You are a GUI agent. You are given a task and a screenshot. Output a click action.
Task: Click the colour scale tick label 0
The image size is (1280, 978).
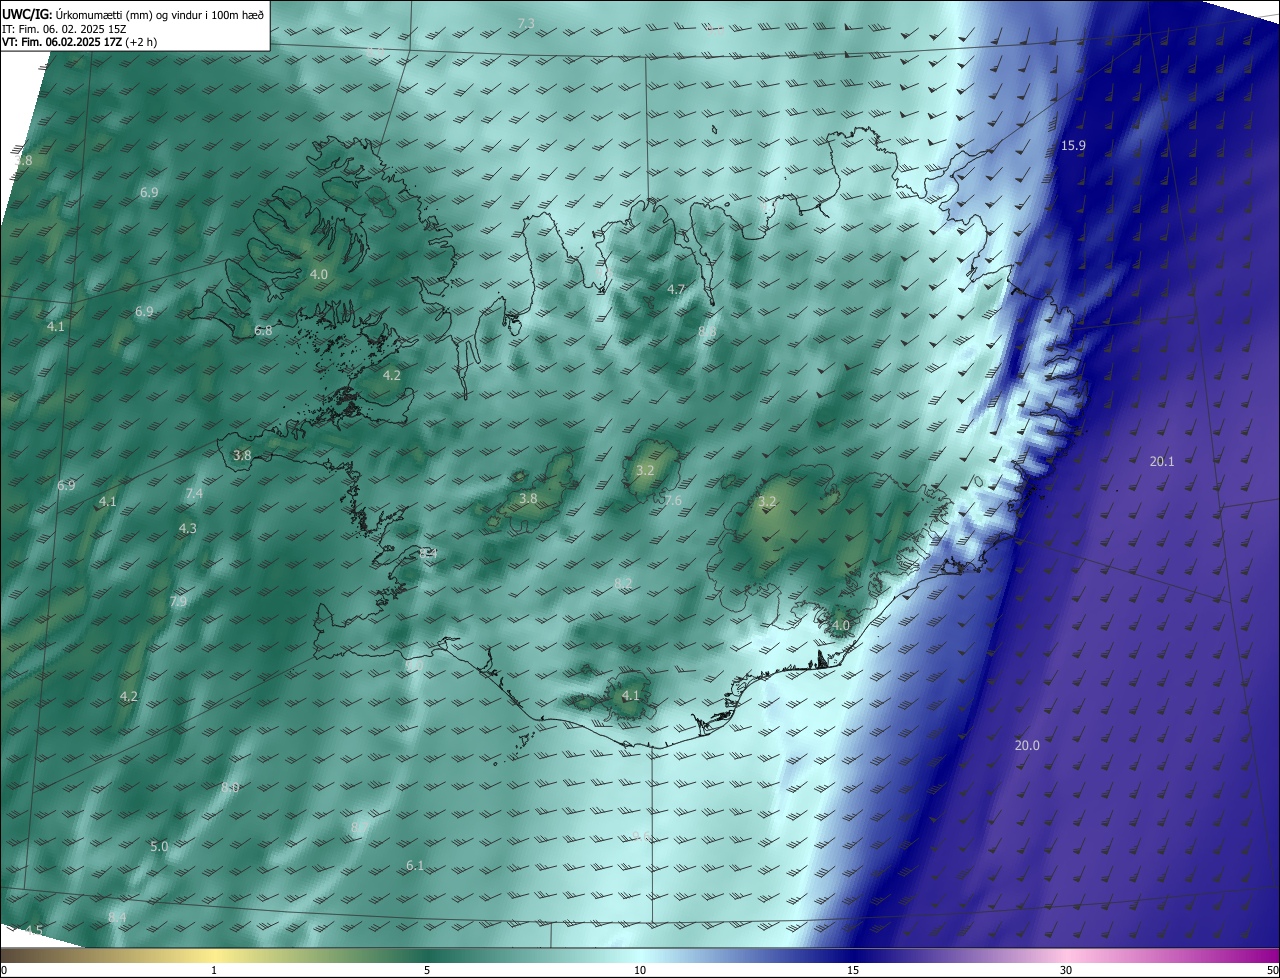3,970
